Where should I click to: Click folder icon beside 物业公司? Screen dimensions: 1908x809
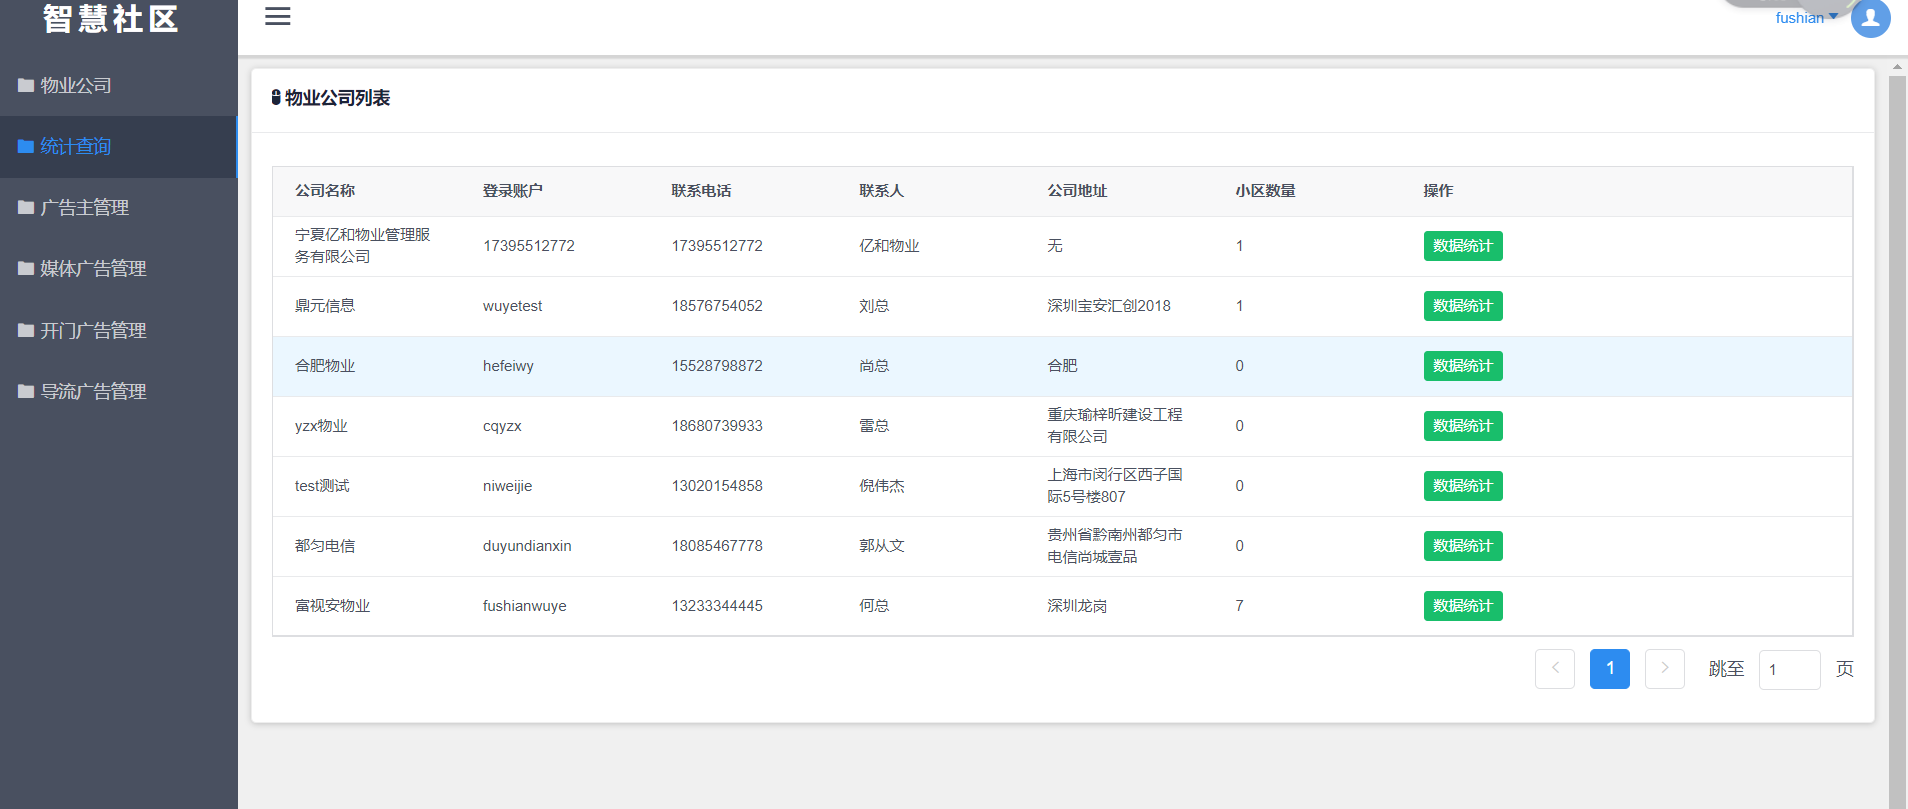pos(26,85)
